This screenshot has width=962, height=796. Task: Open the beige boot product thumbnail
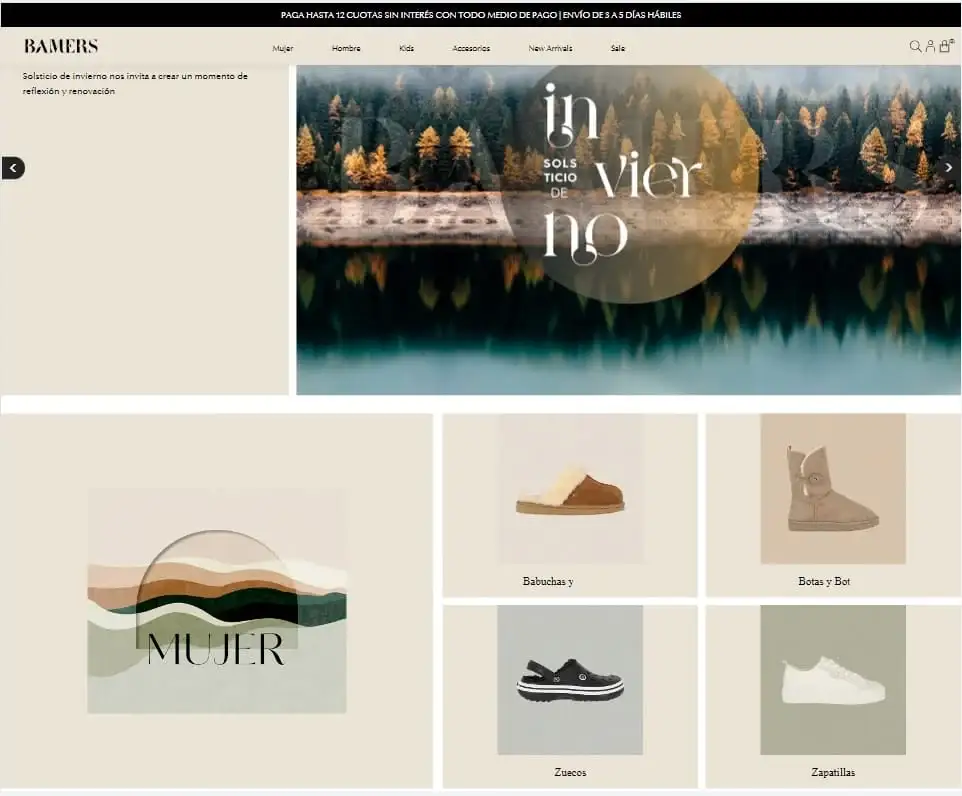pyautogui.click(x=833, y=489)
